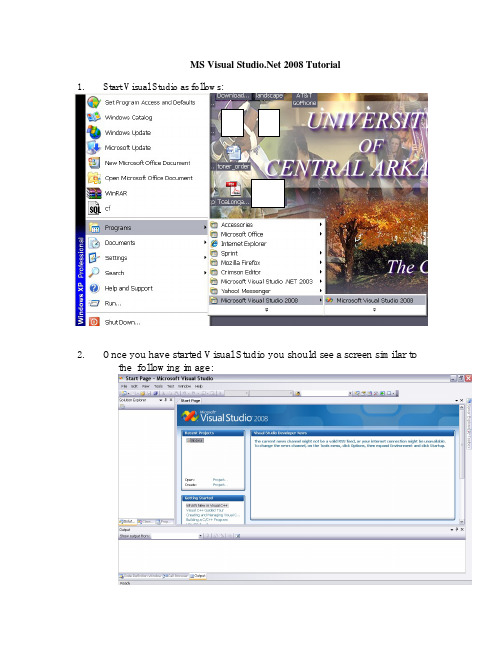Viewport: 502px width, 649px height.
Task: Close the Solution Explorer panel
Action: pos(171,400)
